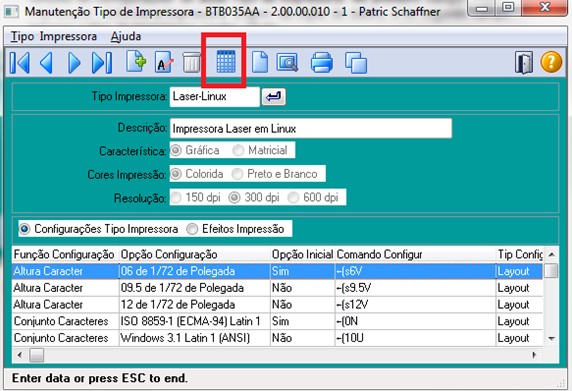Viewport: 572px width, 391px height.
Task: Add a new printer type record
Action: coord(136,61)
